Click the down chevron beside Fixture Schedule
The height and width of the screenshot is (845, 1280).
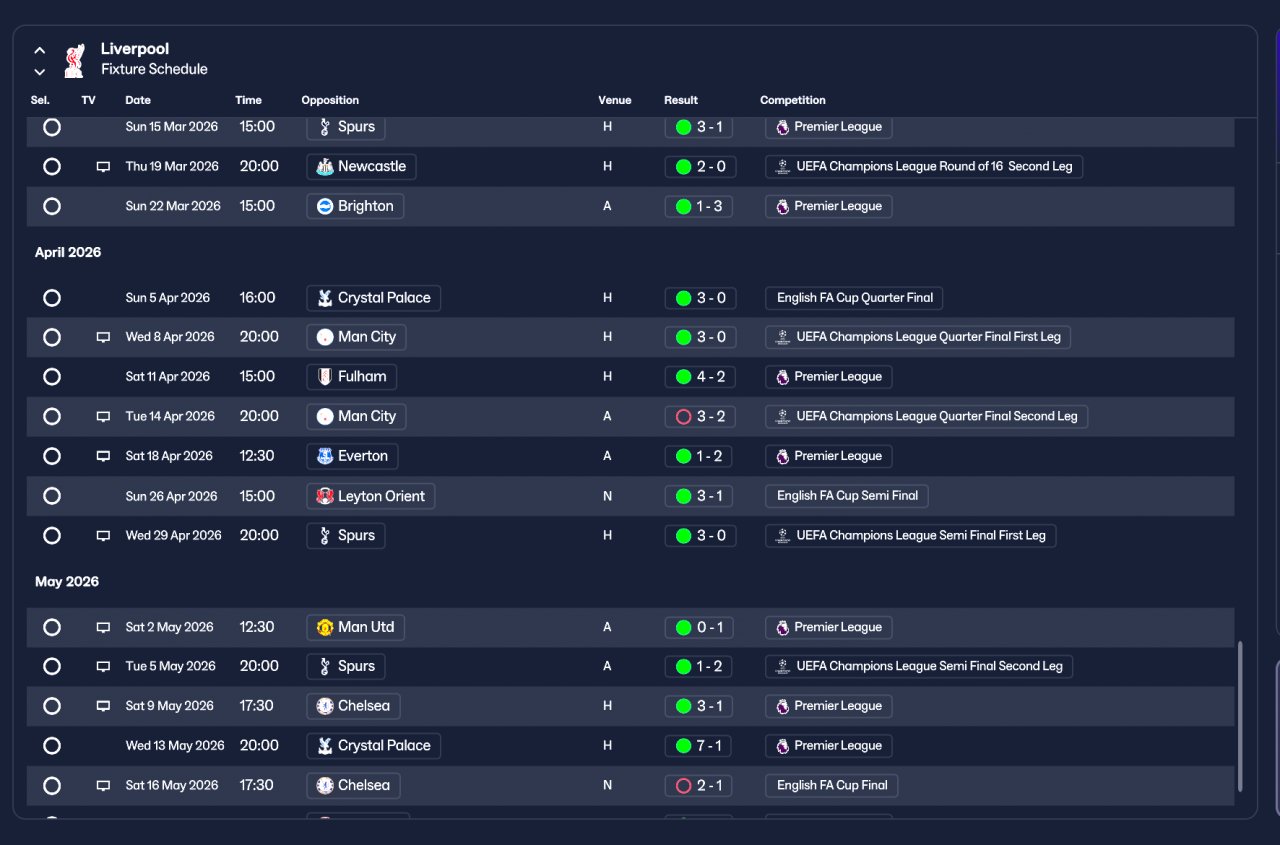(40, 71)
